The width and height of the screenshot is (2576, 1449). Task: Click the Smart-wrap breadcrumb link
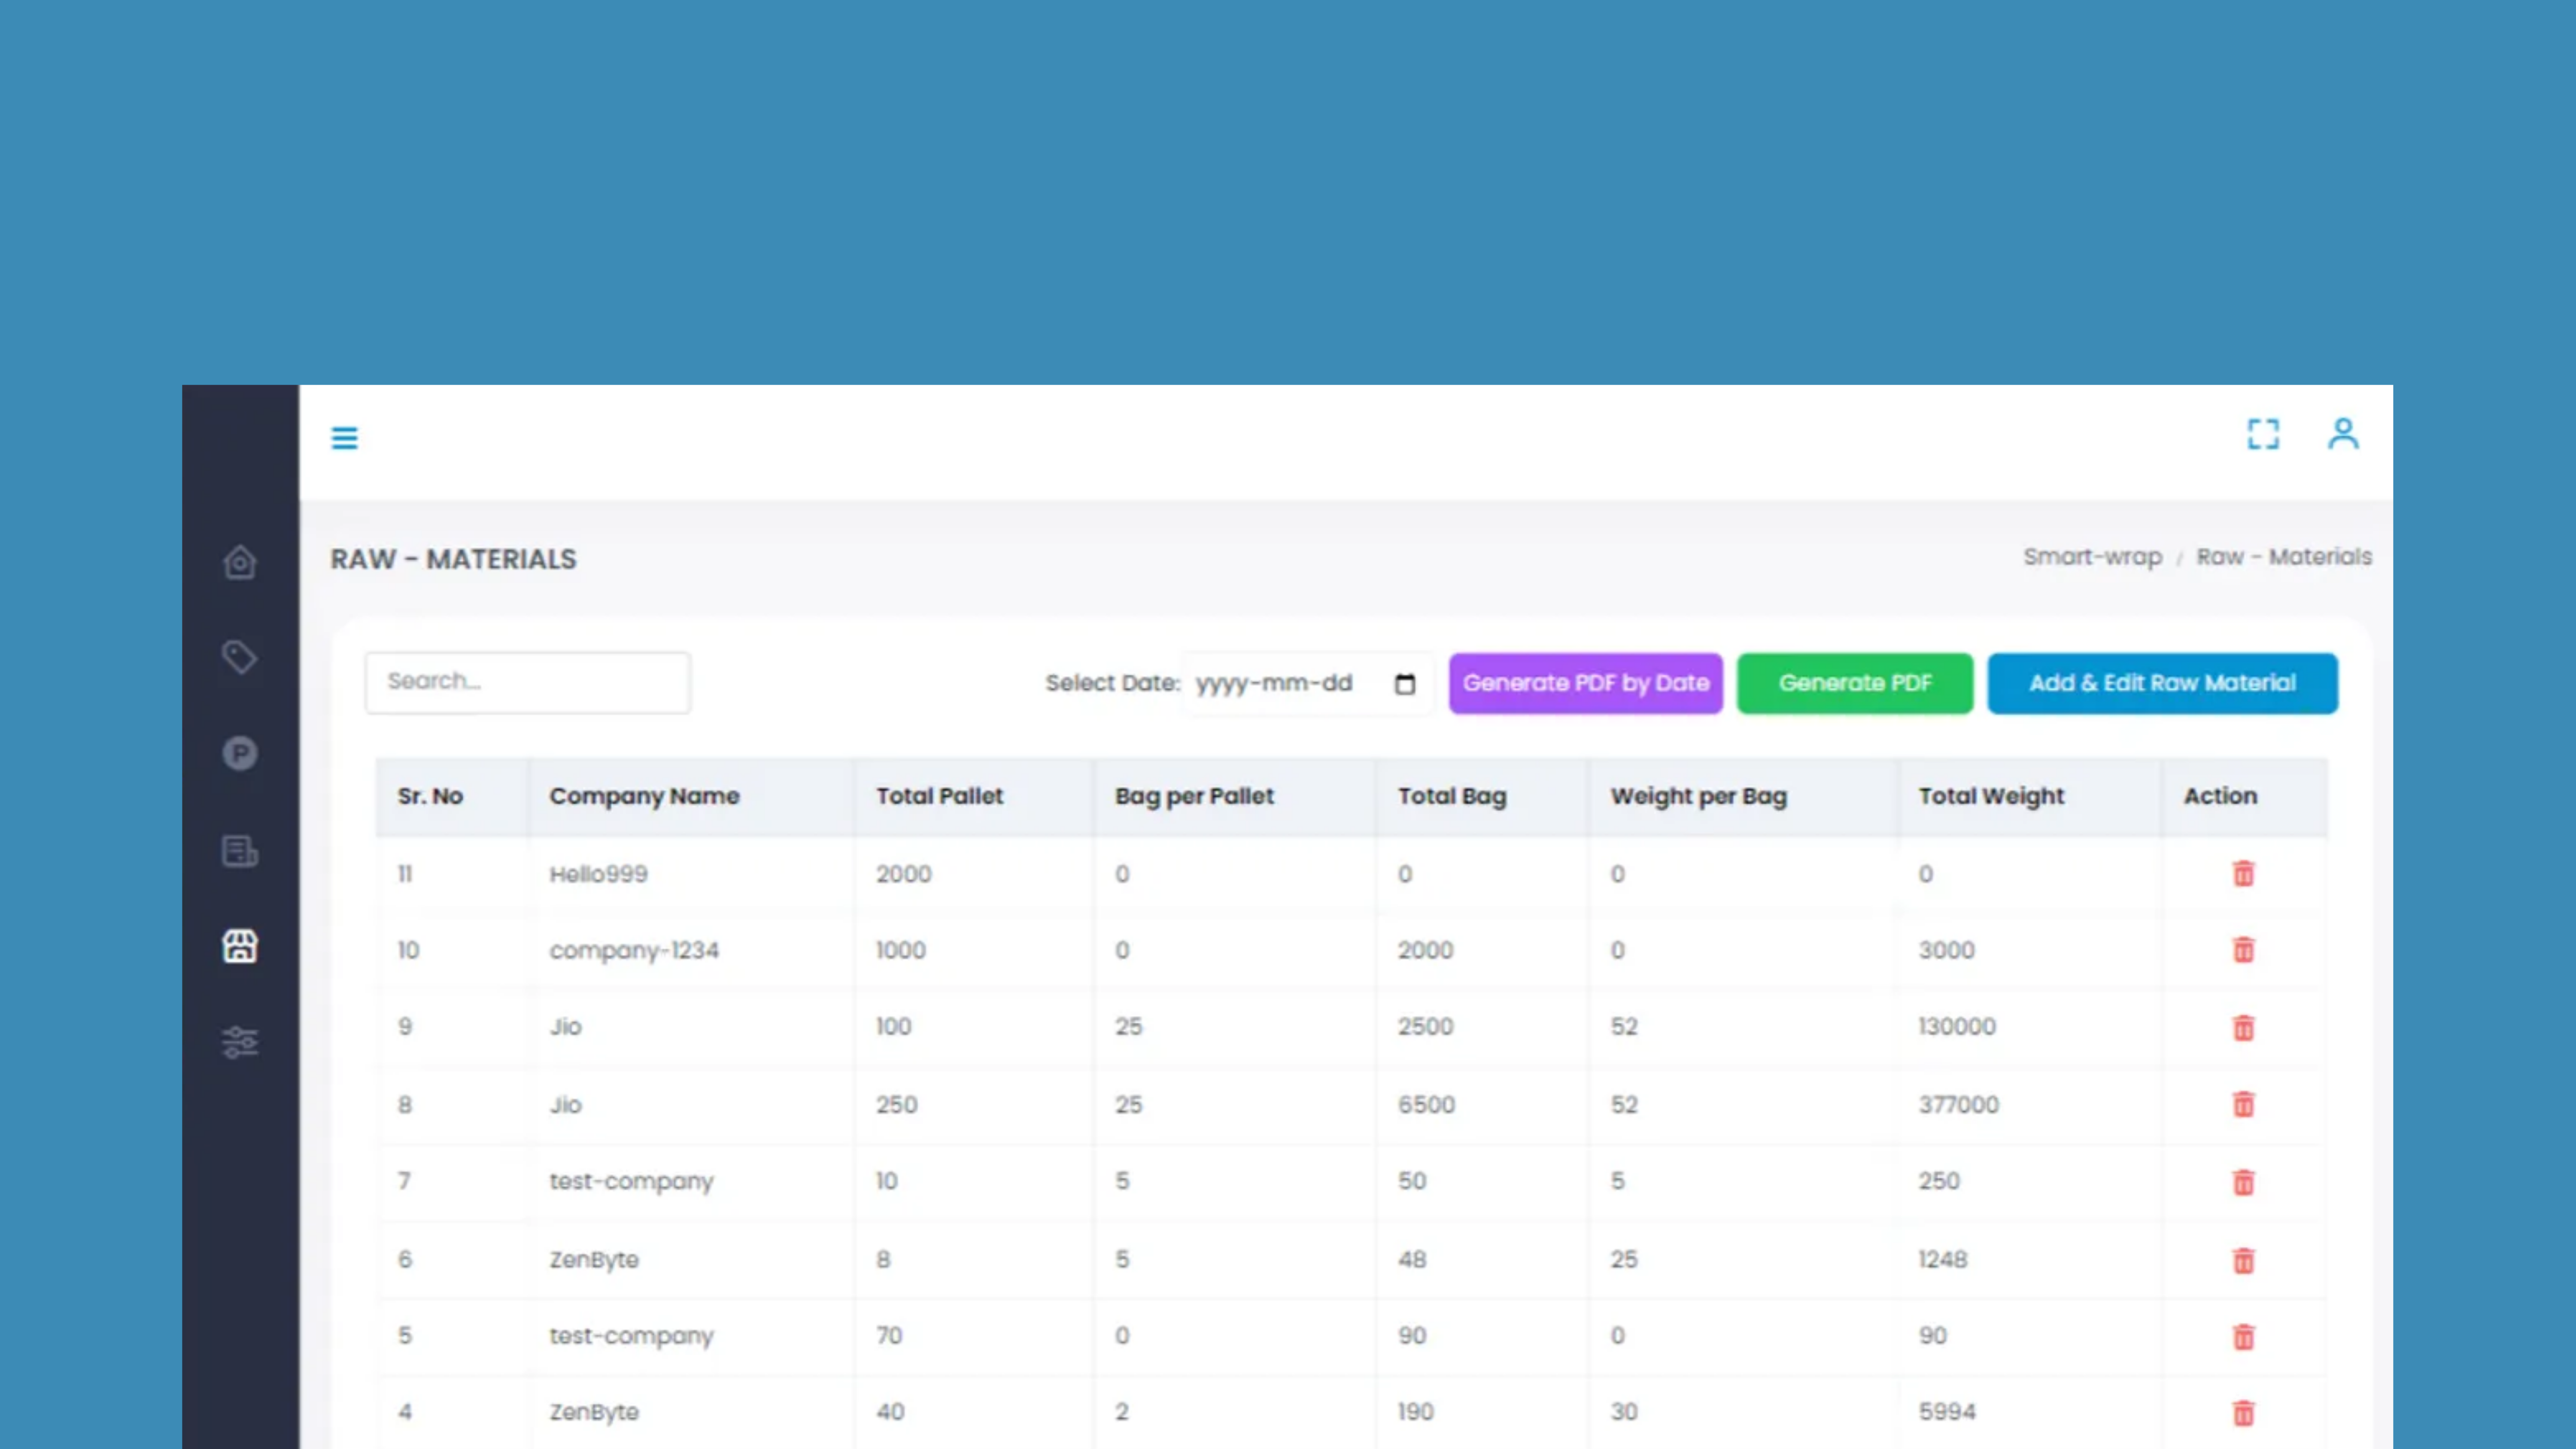[x=2092, y=557]
